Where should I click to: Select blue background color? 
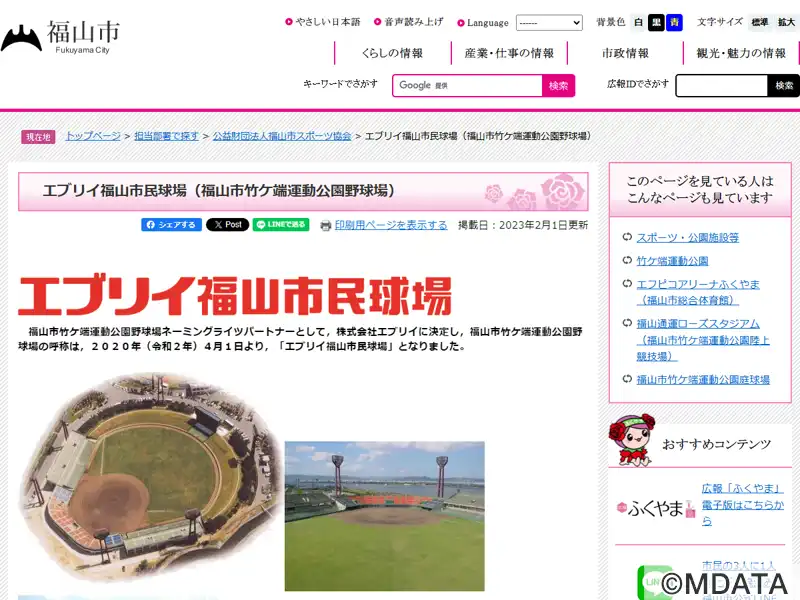674,22
